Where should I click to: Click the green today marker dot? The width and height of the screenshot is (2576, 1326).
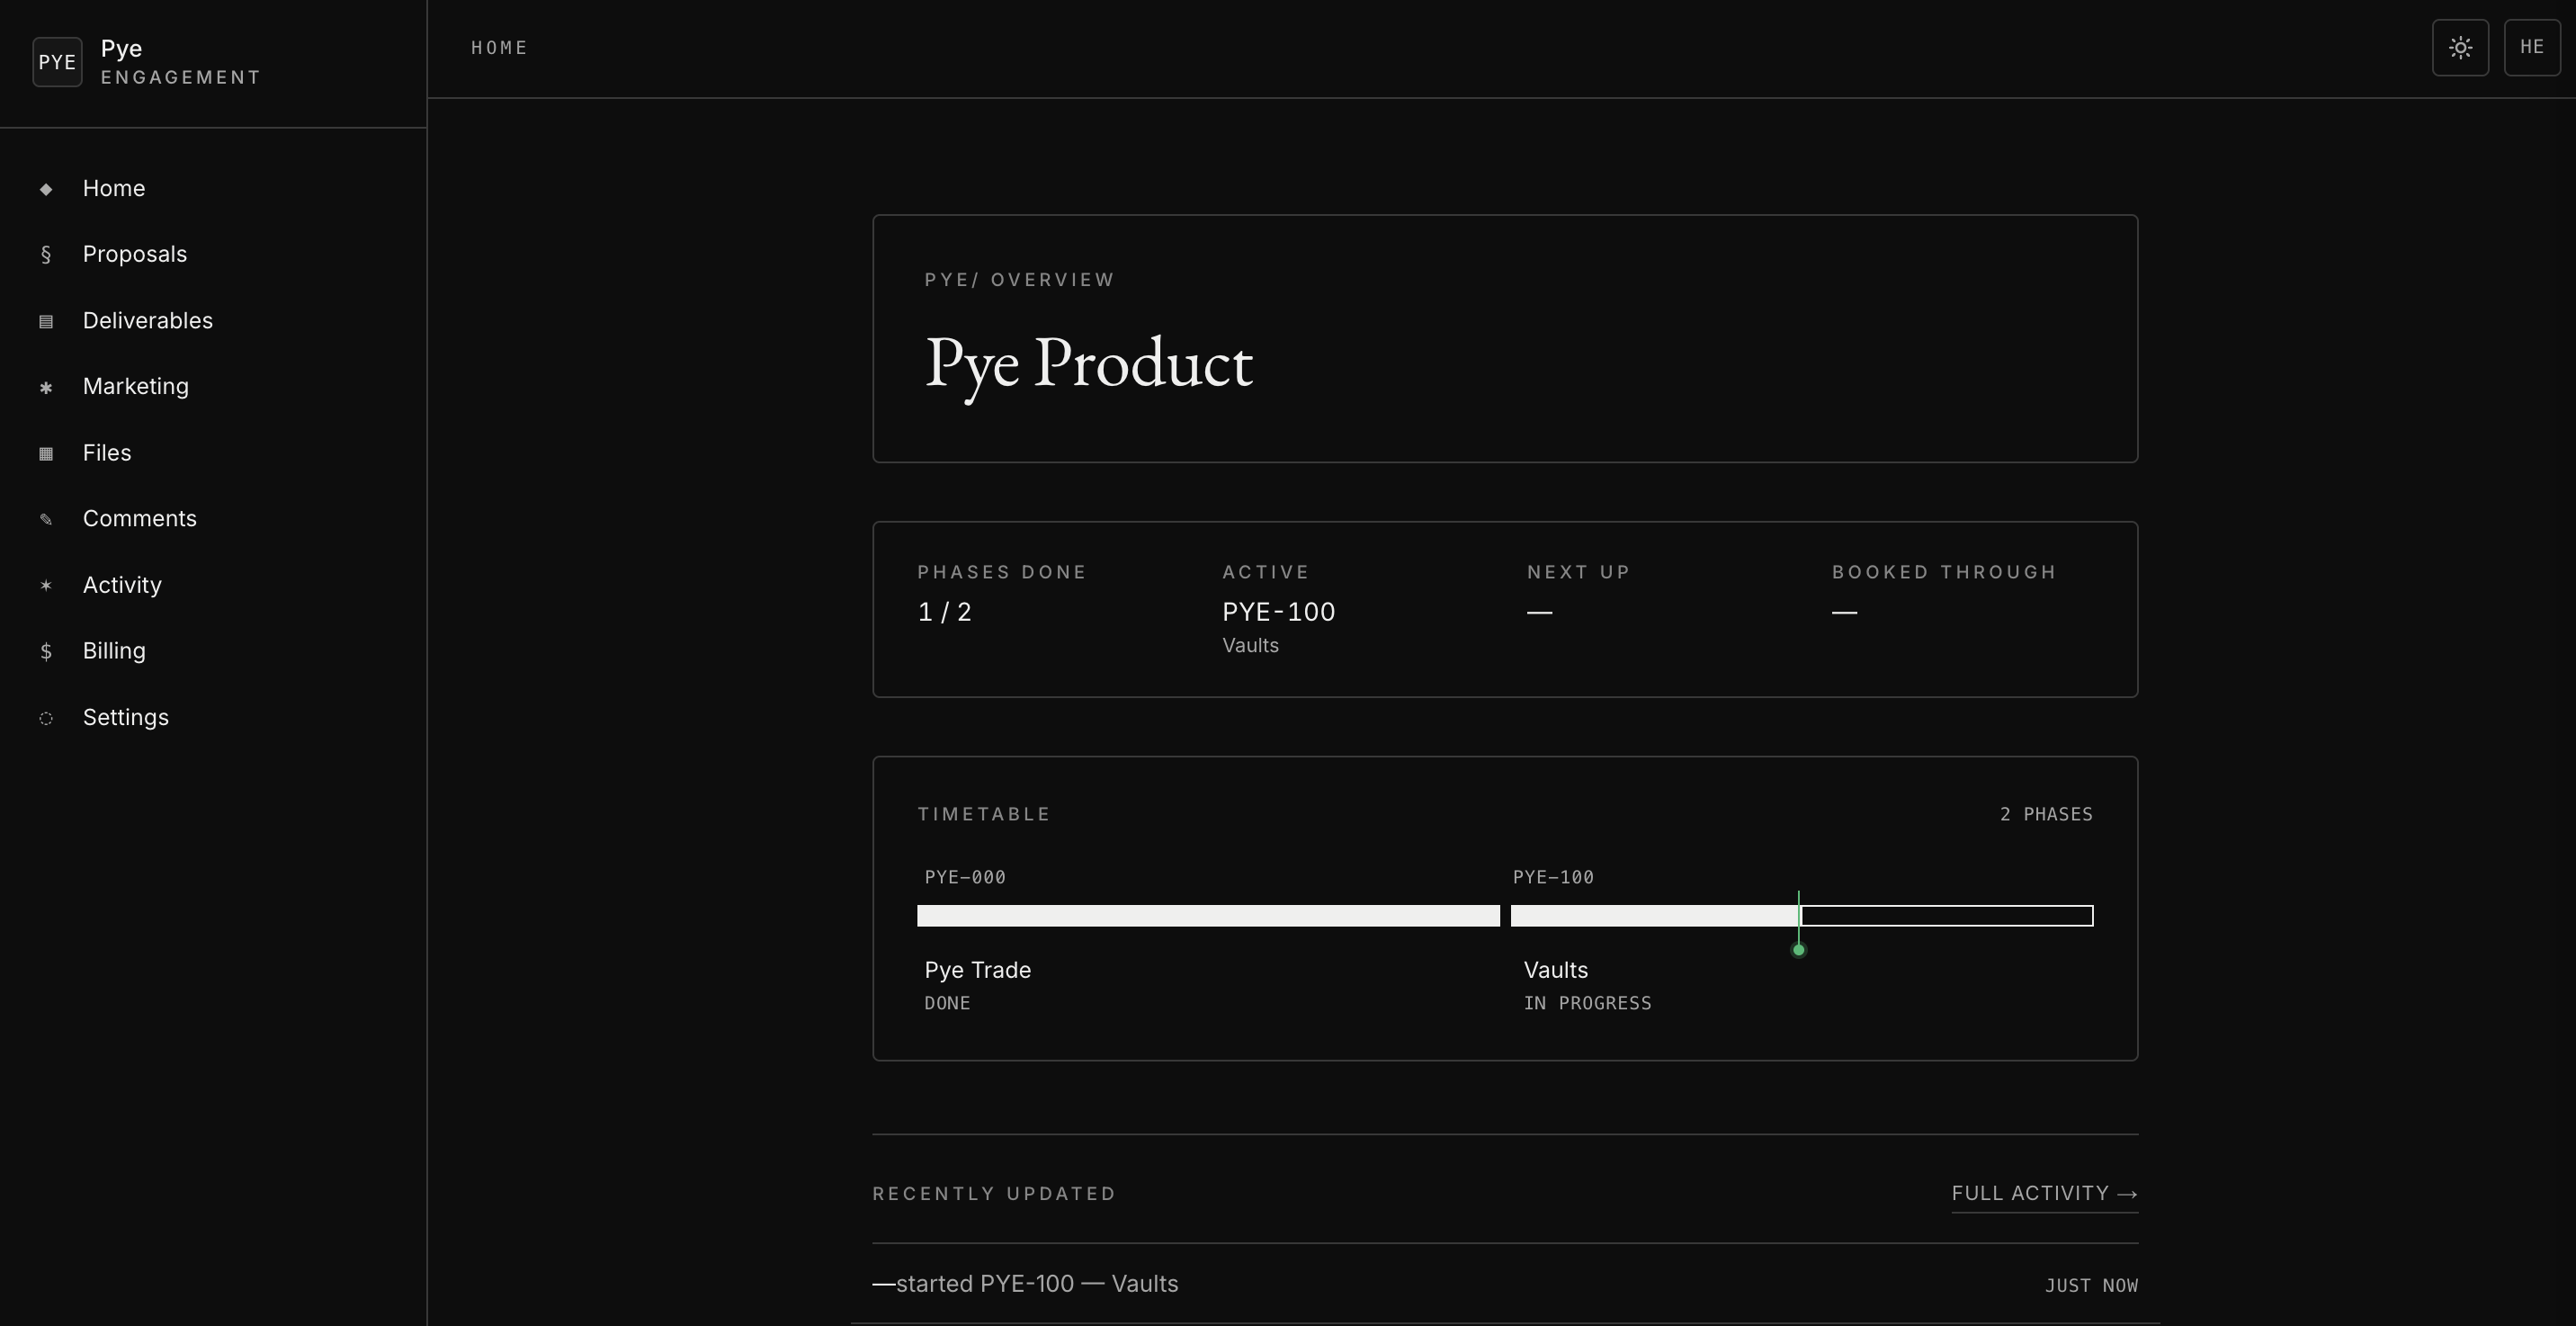coord(1798,950)
